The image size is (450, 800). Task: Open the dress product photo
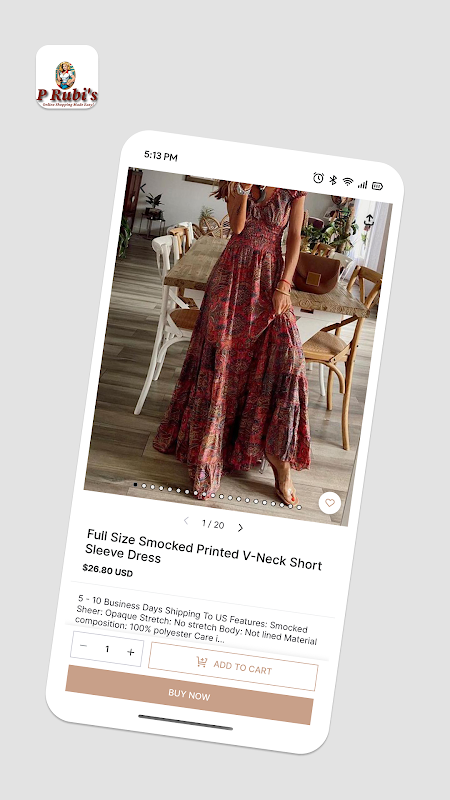tap(238, 346)
